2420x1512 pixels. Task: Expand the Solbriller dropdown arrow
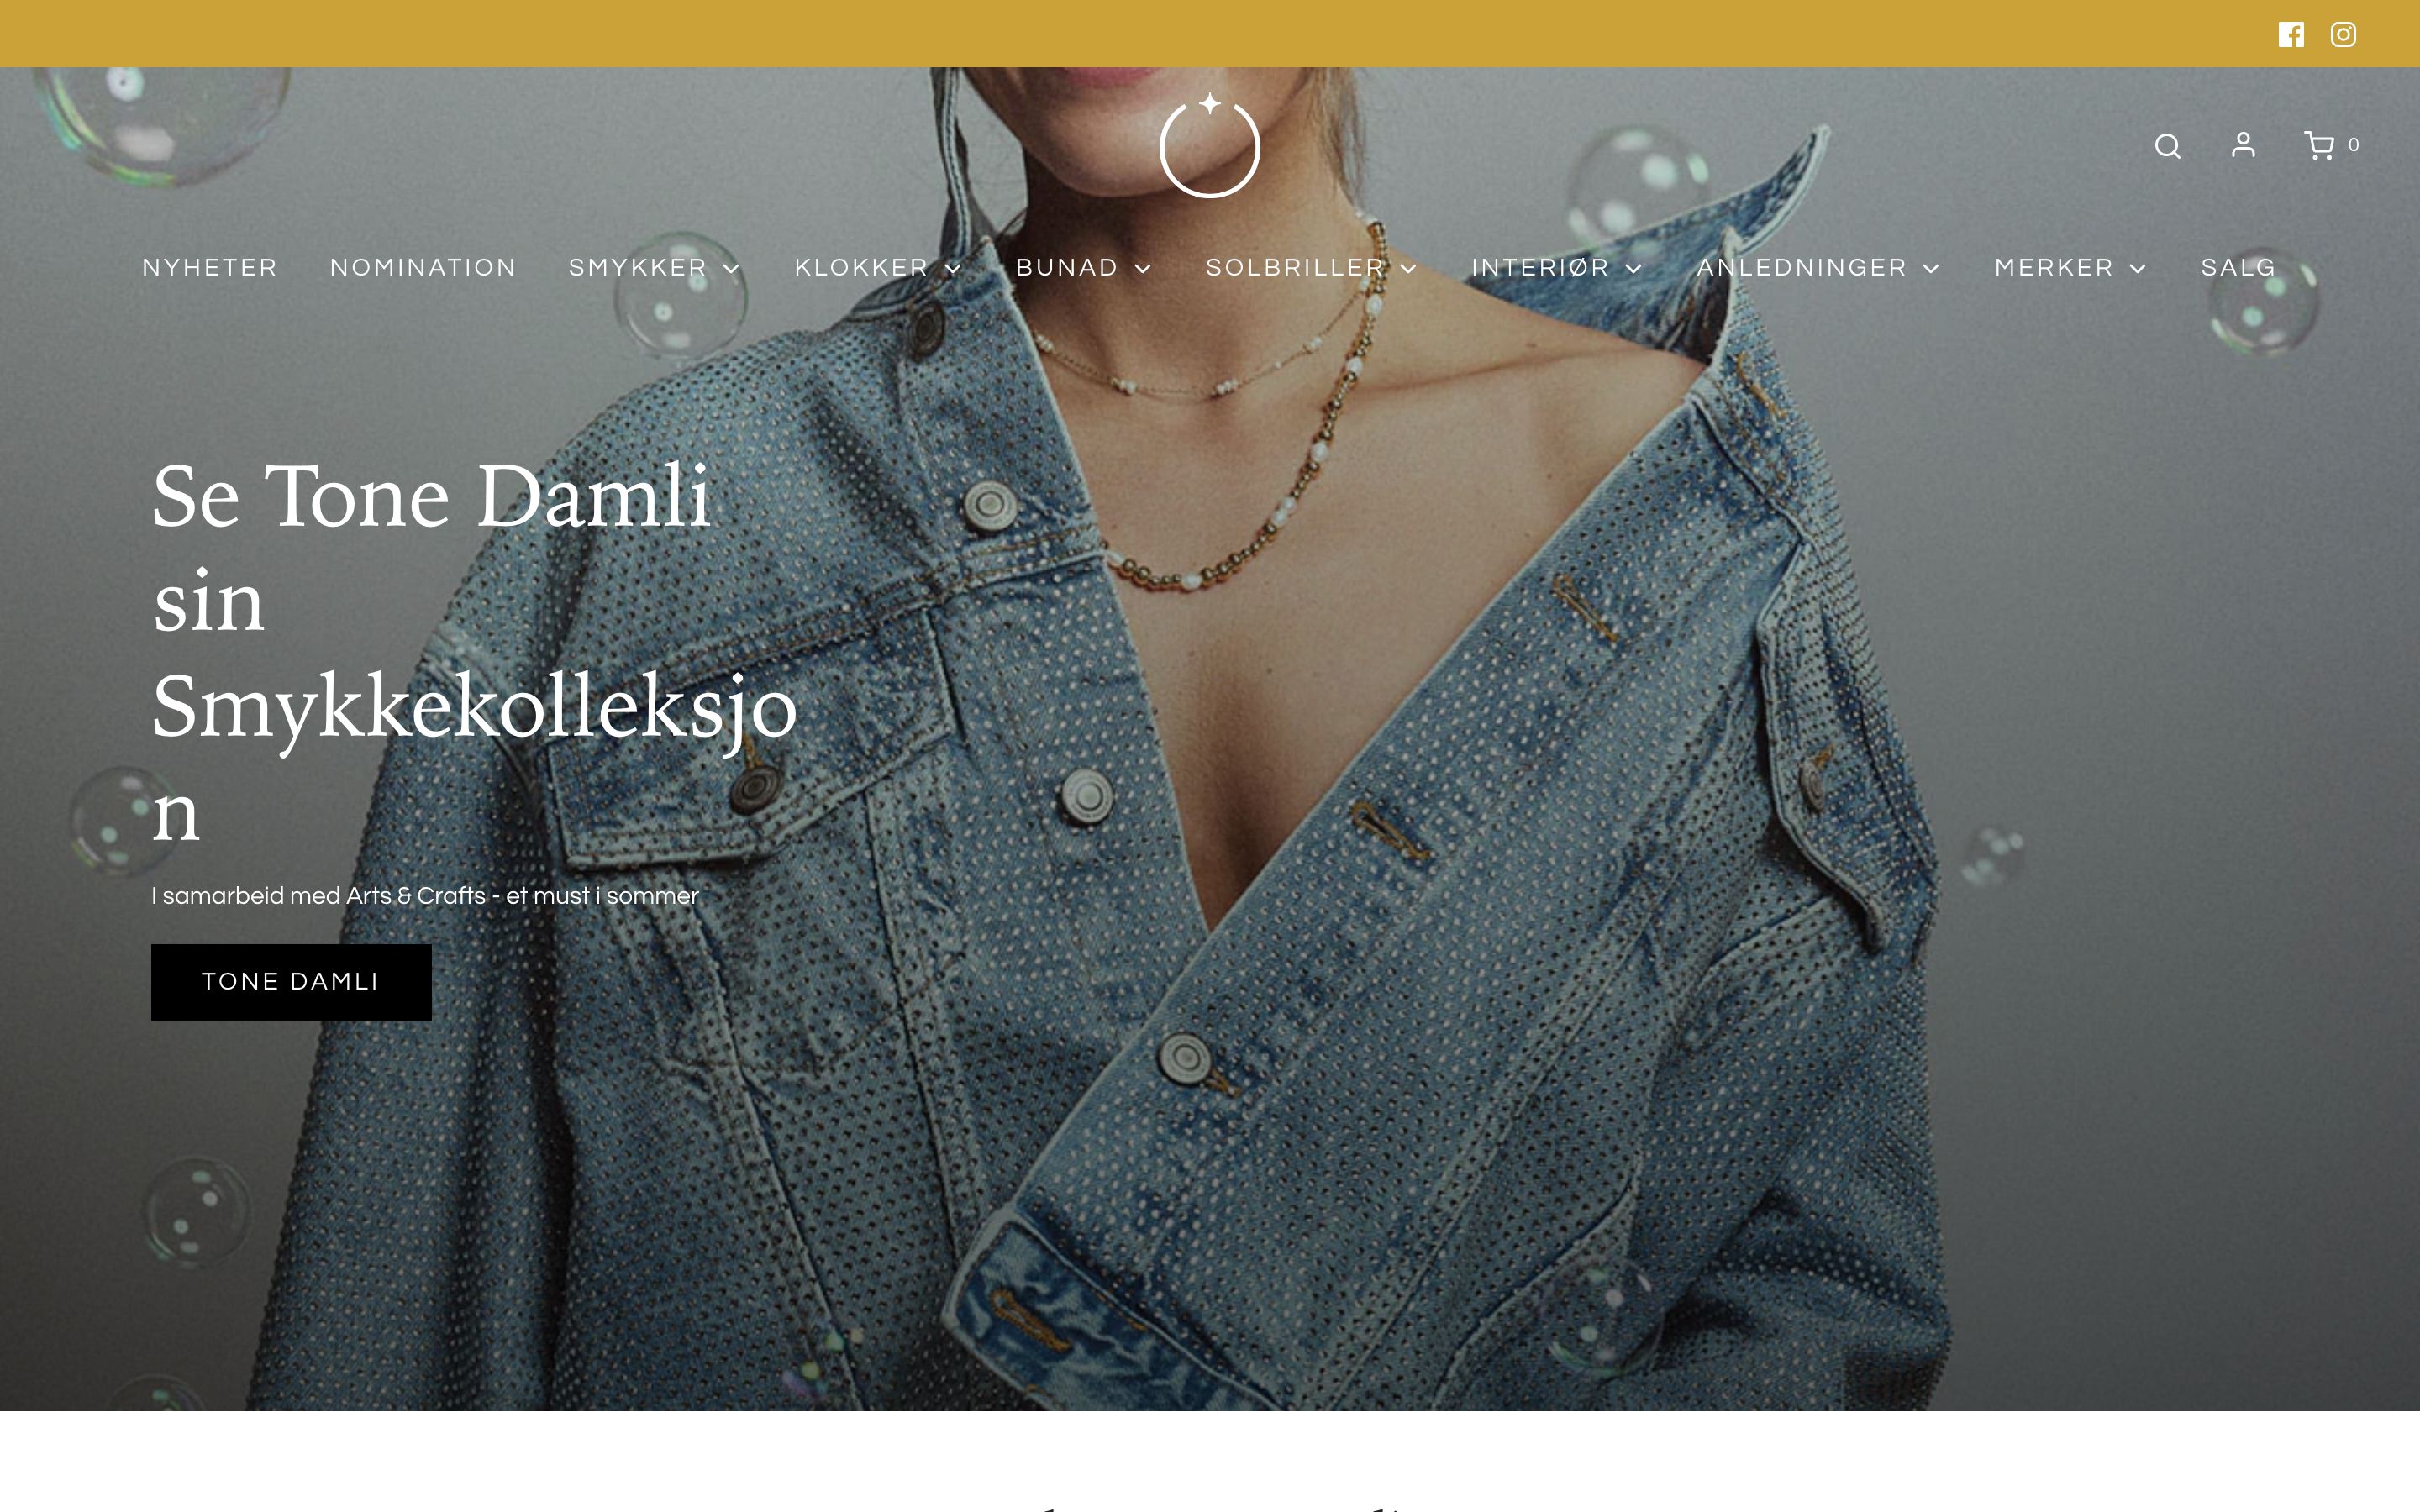tap(1409, 268)
